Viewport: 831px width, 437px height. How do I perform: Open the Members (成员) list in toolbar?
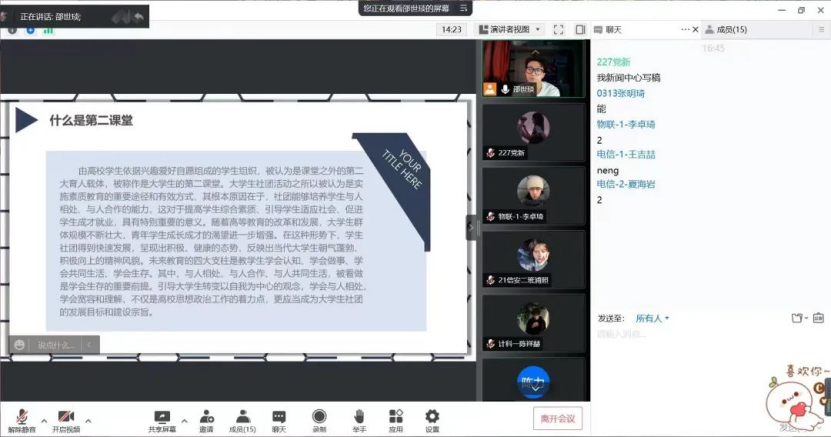pyautogui.click(x=241, y=419)
